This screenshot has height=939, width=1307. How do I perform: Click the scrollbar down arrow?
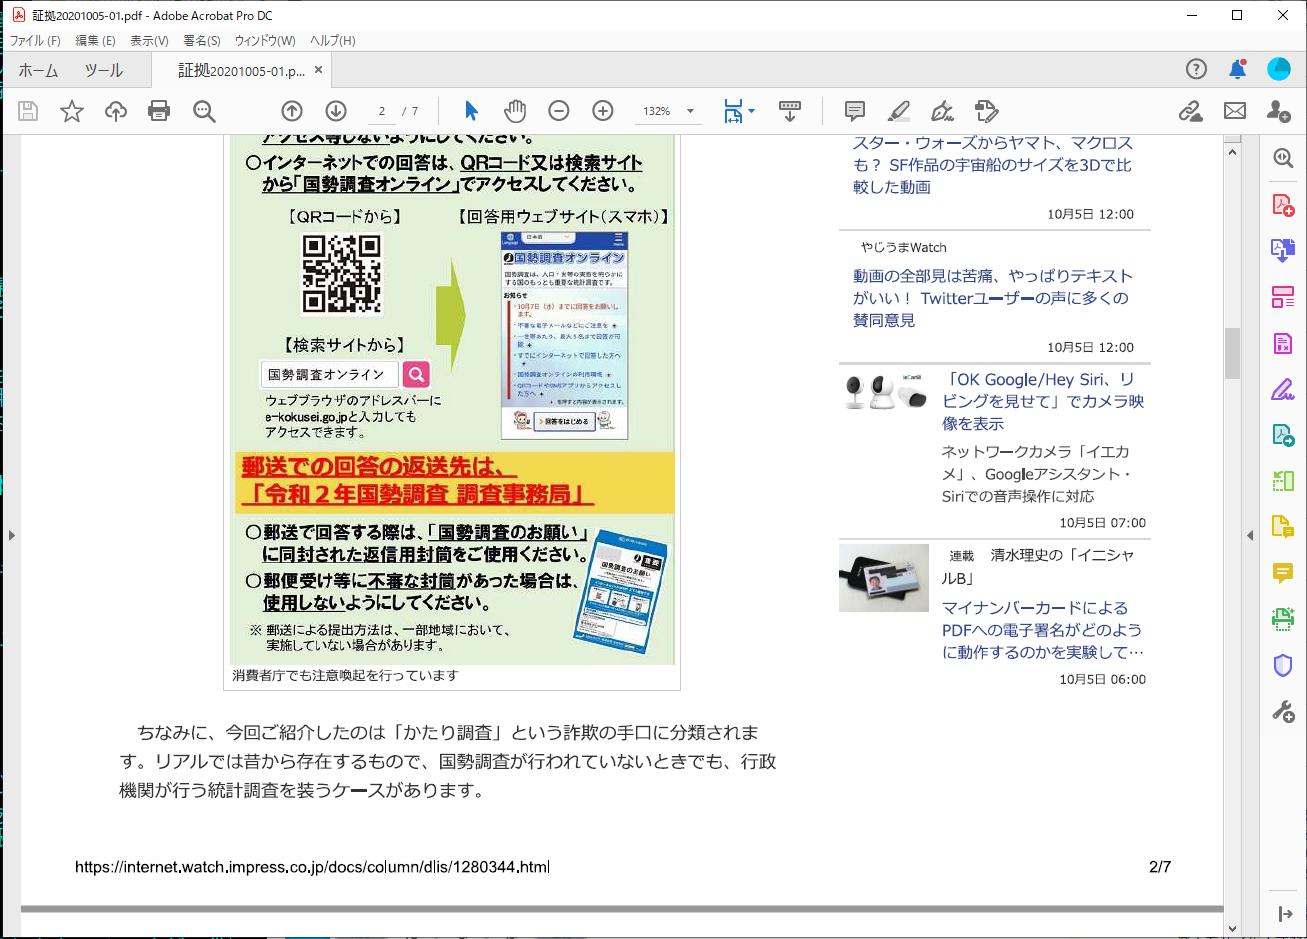[x=1232, y=930]
